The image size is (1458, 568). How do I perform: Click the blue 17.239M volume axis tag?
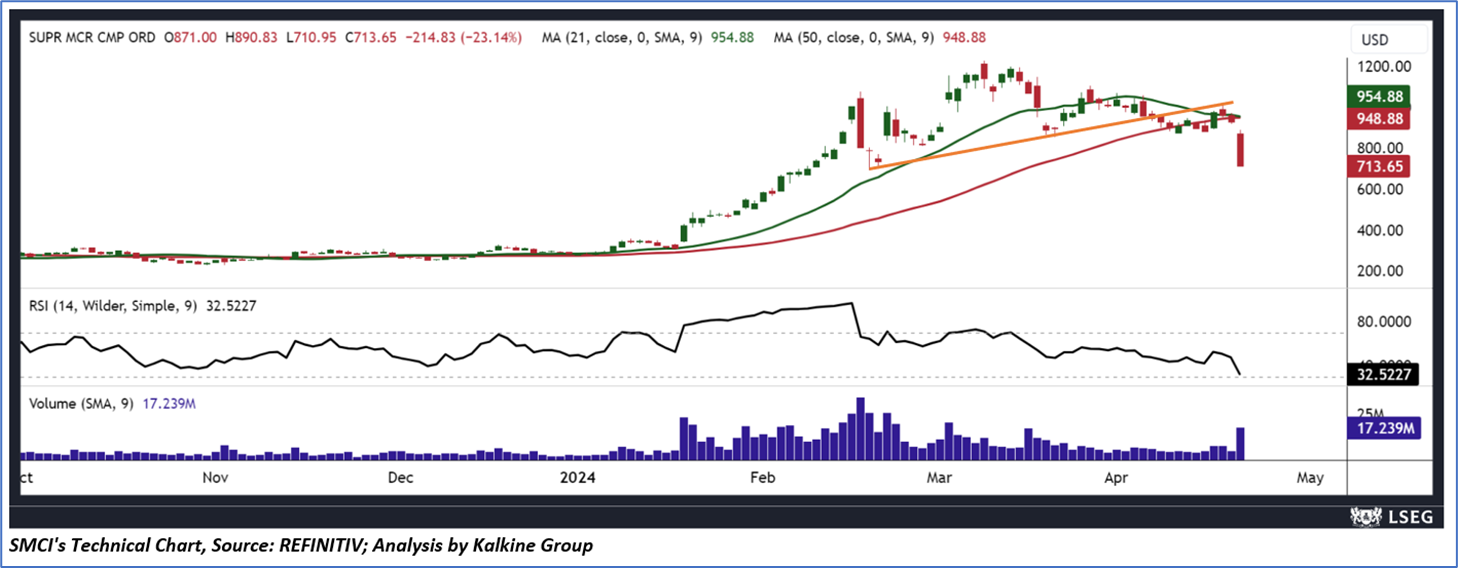tap(1386, 428)
